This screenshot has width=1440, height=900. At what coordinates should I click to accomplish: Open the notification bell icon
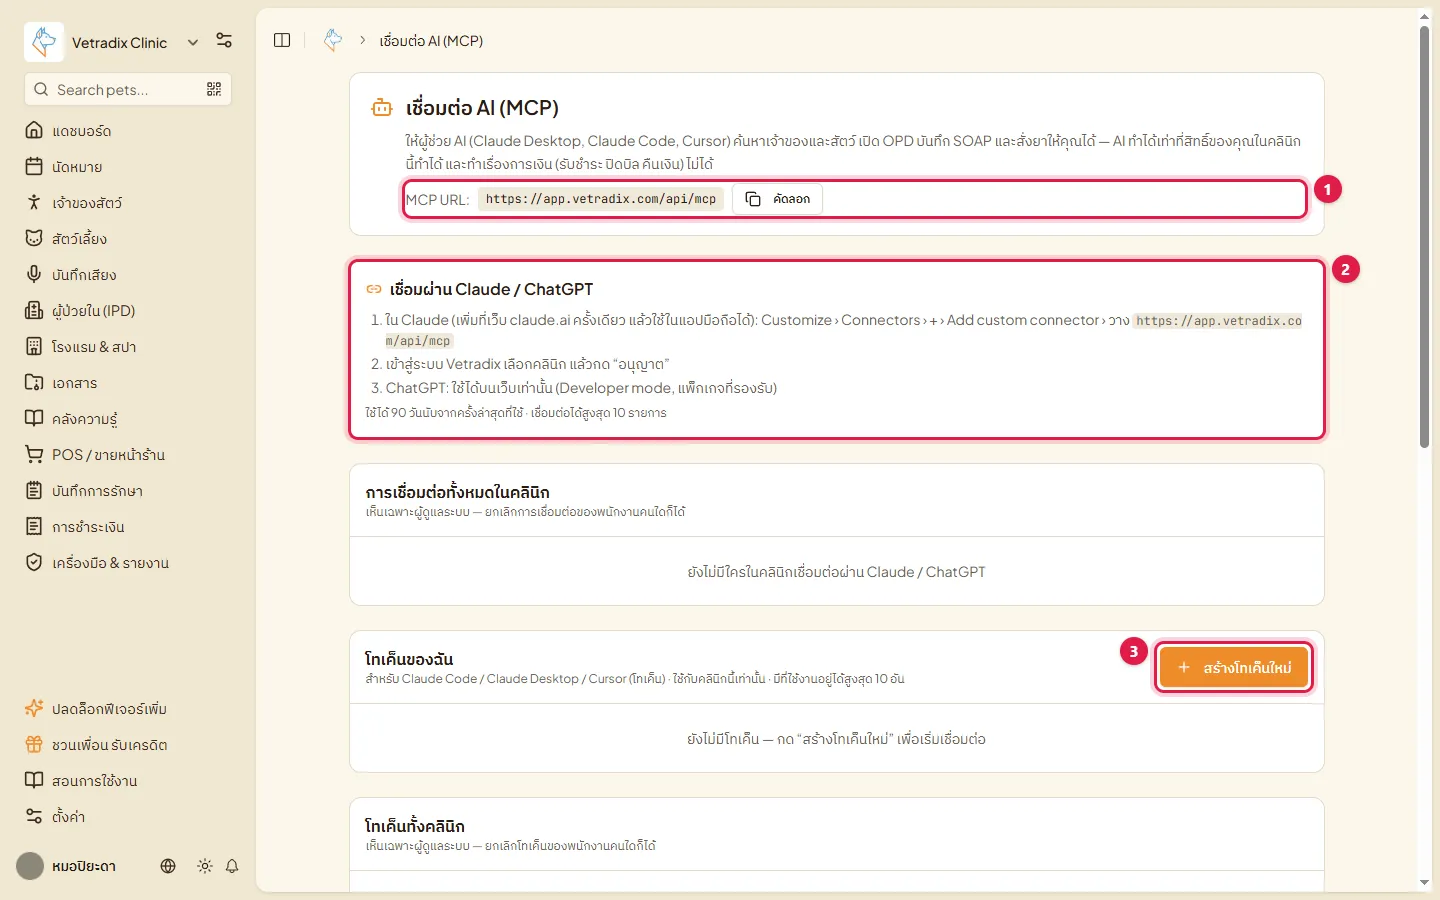(x=232, y=866)
